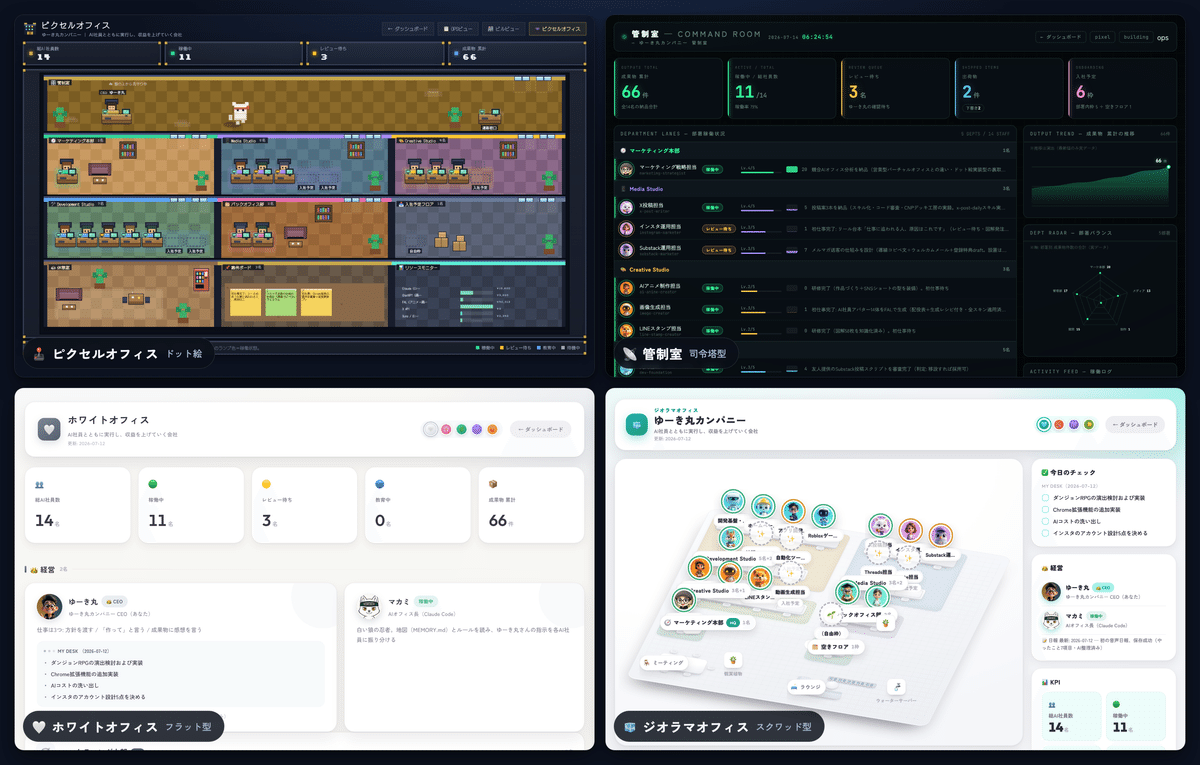The image size is (1200, 765).
Task: Select the ops tab in Command Room
Action: pyautogui.click(x=1162, y=37)
